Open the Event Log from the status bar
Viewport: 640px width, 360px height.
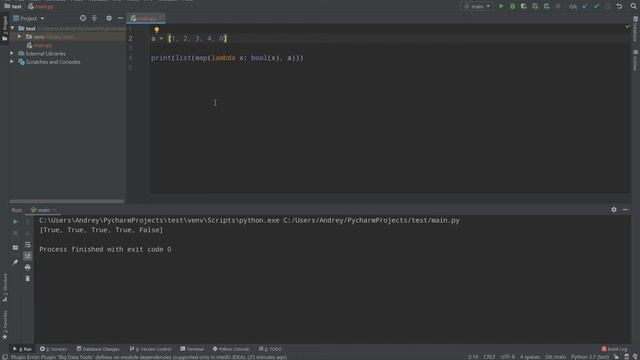[614, 349]
